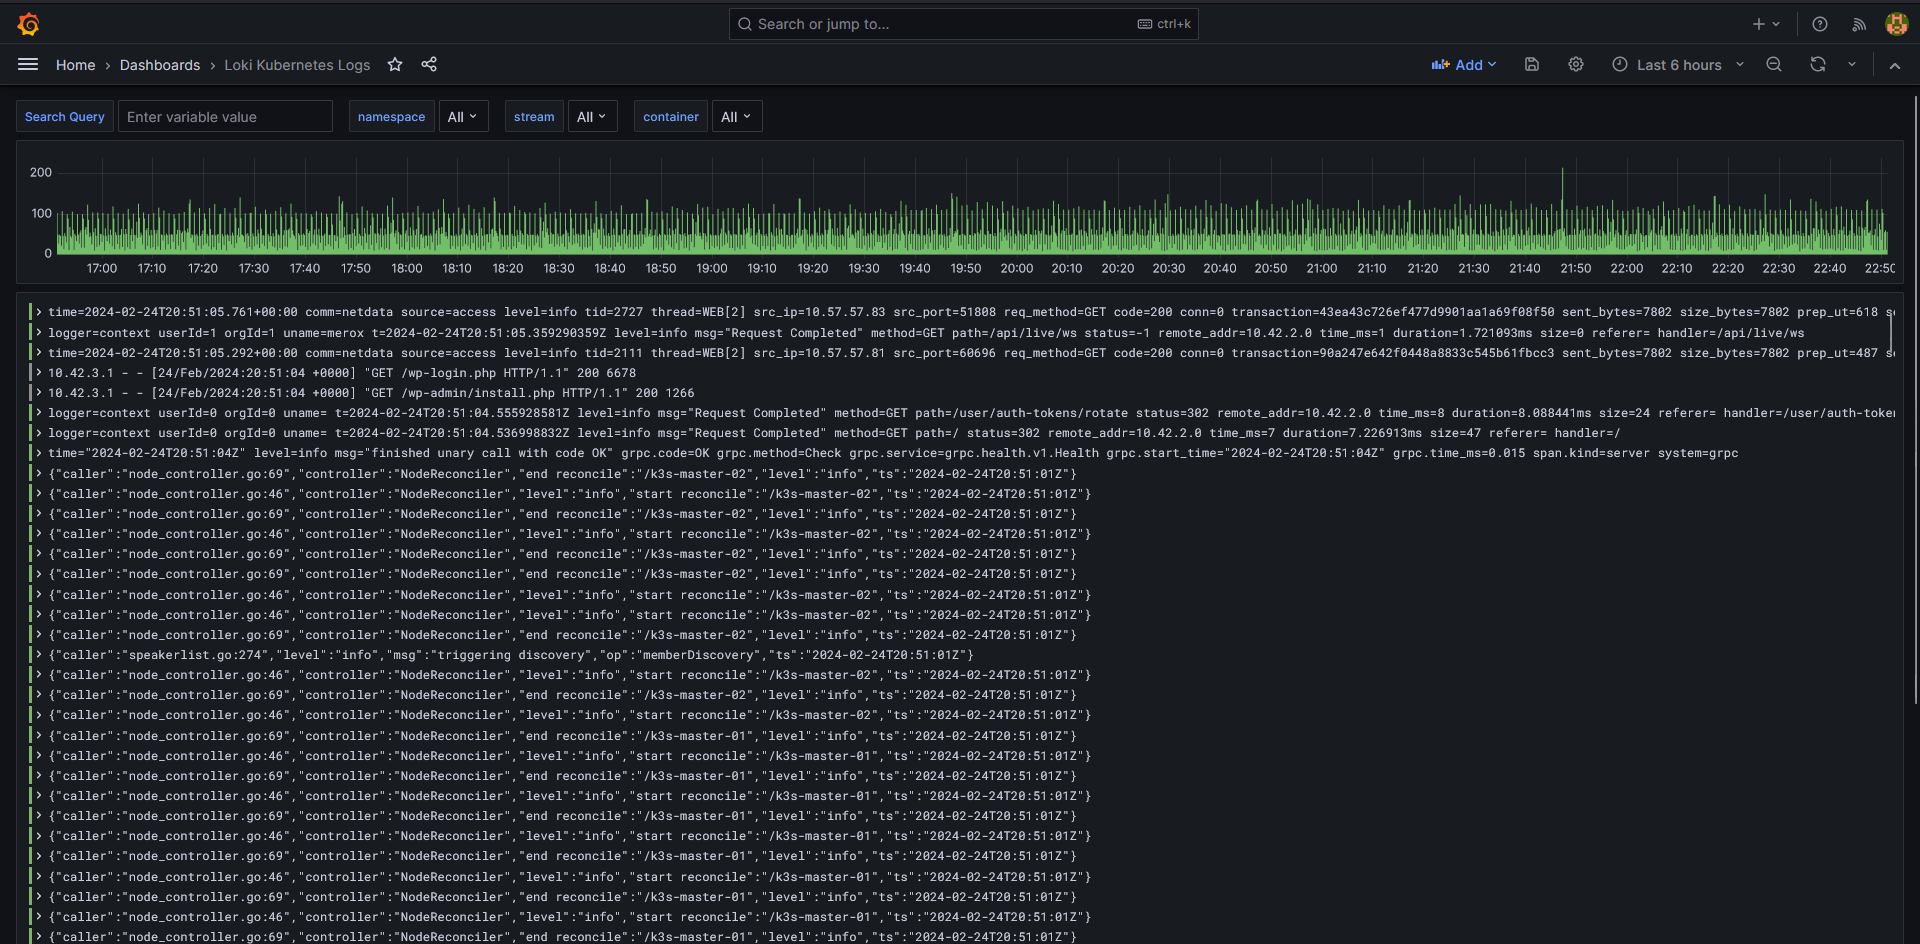1920x944 pixels.
Task: Open the container All dropdown
Action: tap(737, 117)
